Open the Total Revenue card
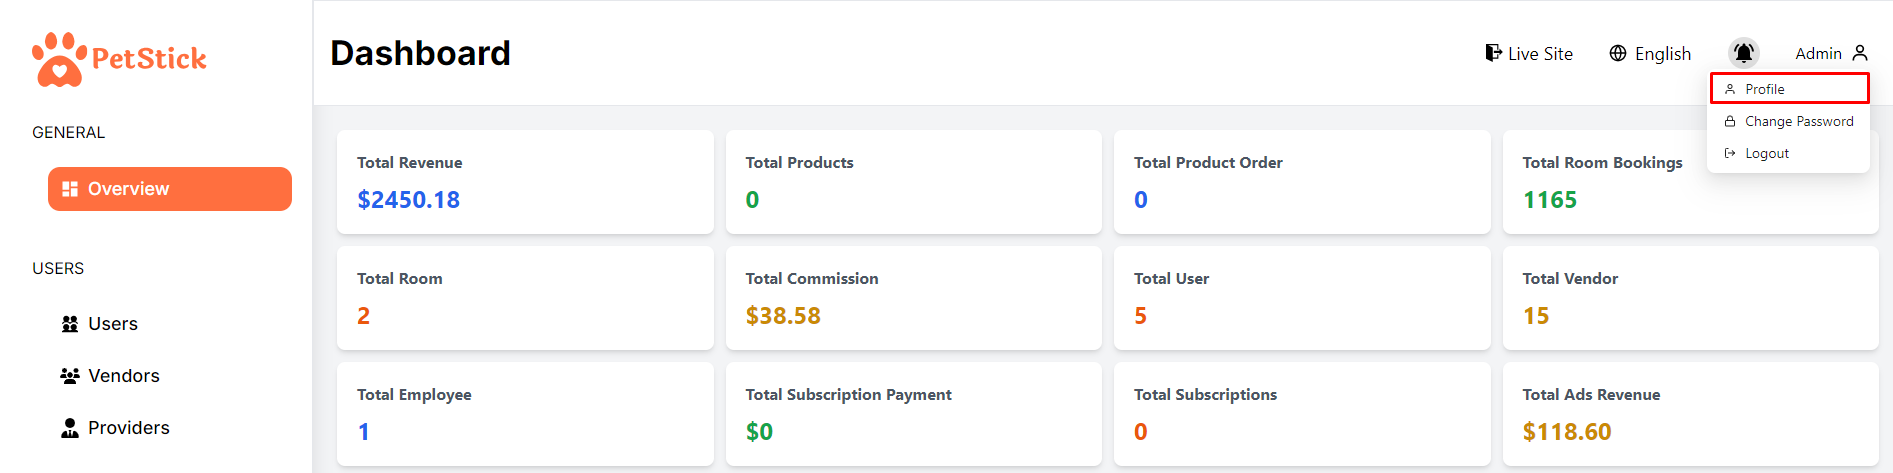Viewport: 1893px width, 473px height. 525,182
